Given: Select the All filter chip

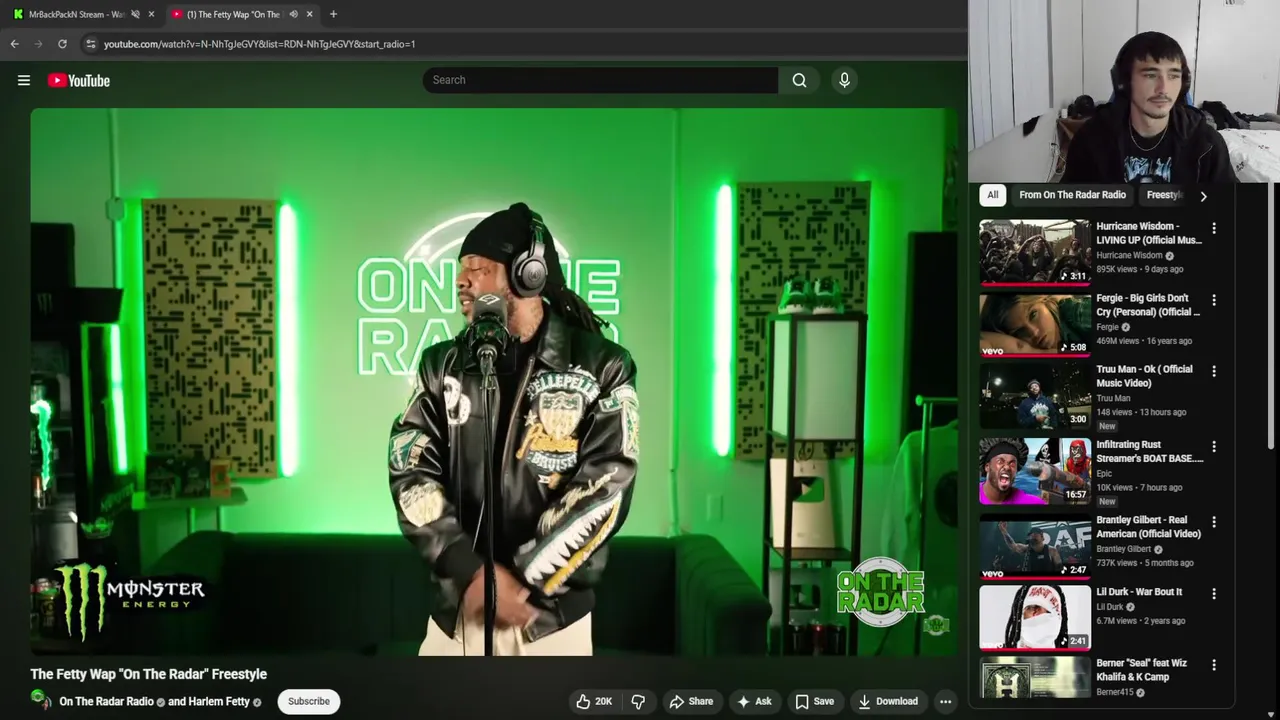Looking at the screenshot, I should click(992, 195).
